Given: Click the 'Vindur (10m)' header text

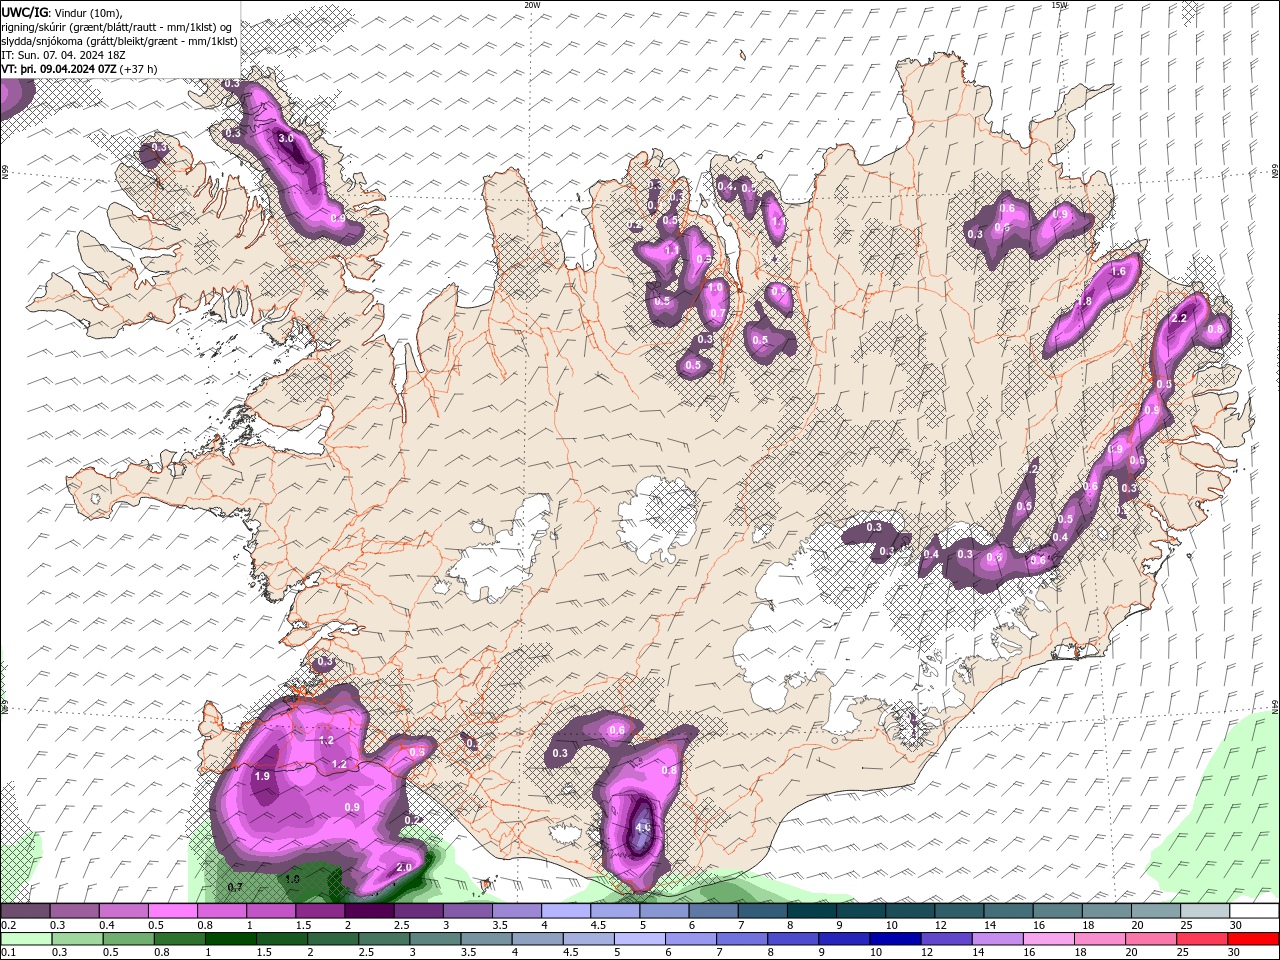Looking at the screenshot, I should (88, 12).
